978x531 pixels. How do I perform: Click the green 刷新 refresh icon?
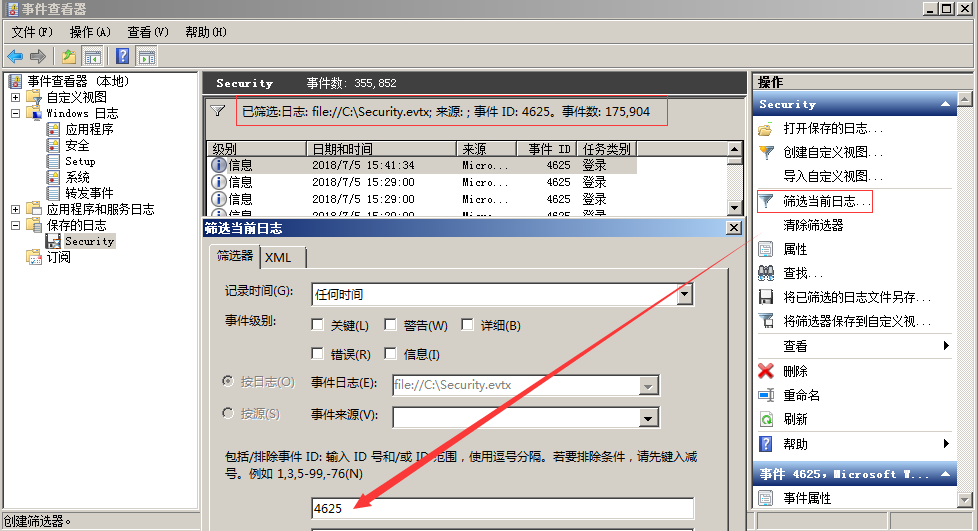[x=766, y=420]
